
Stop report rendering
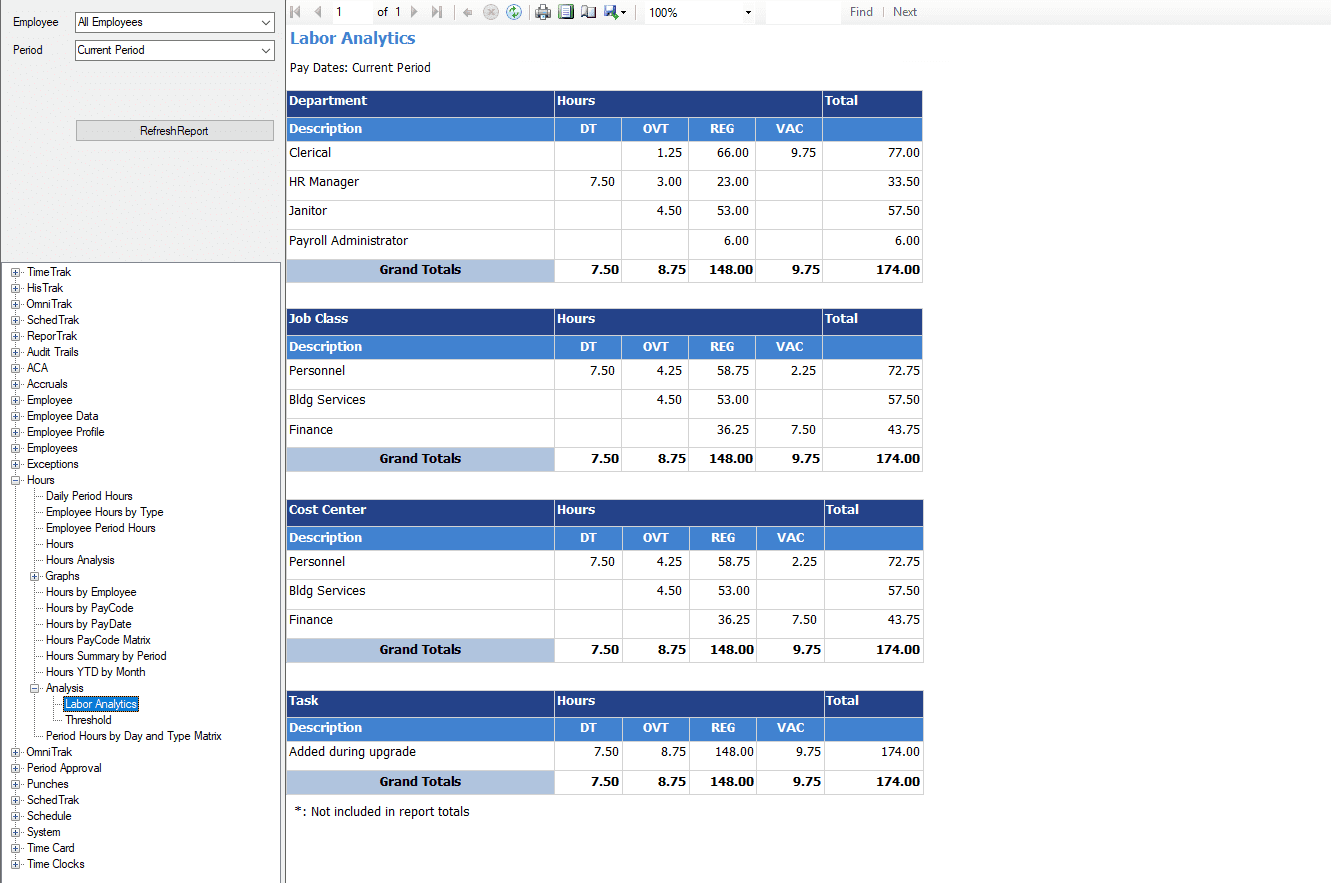(490, 12)
